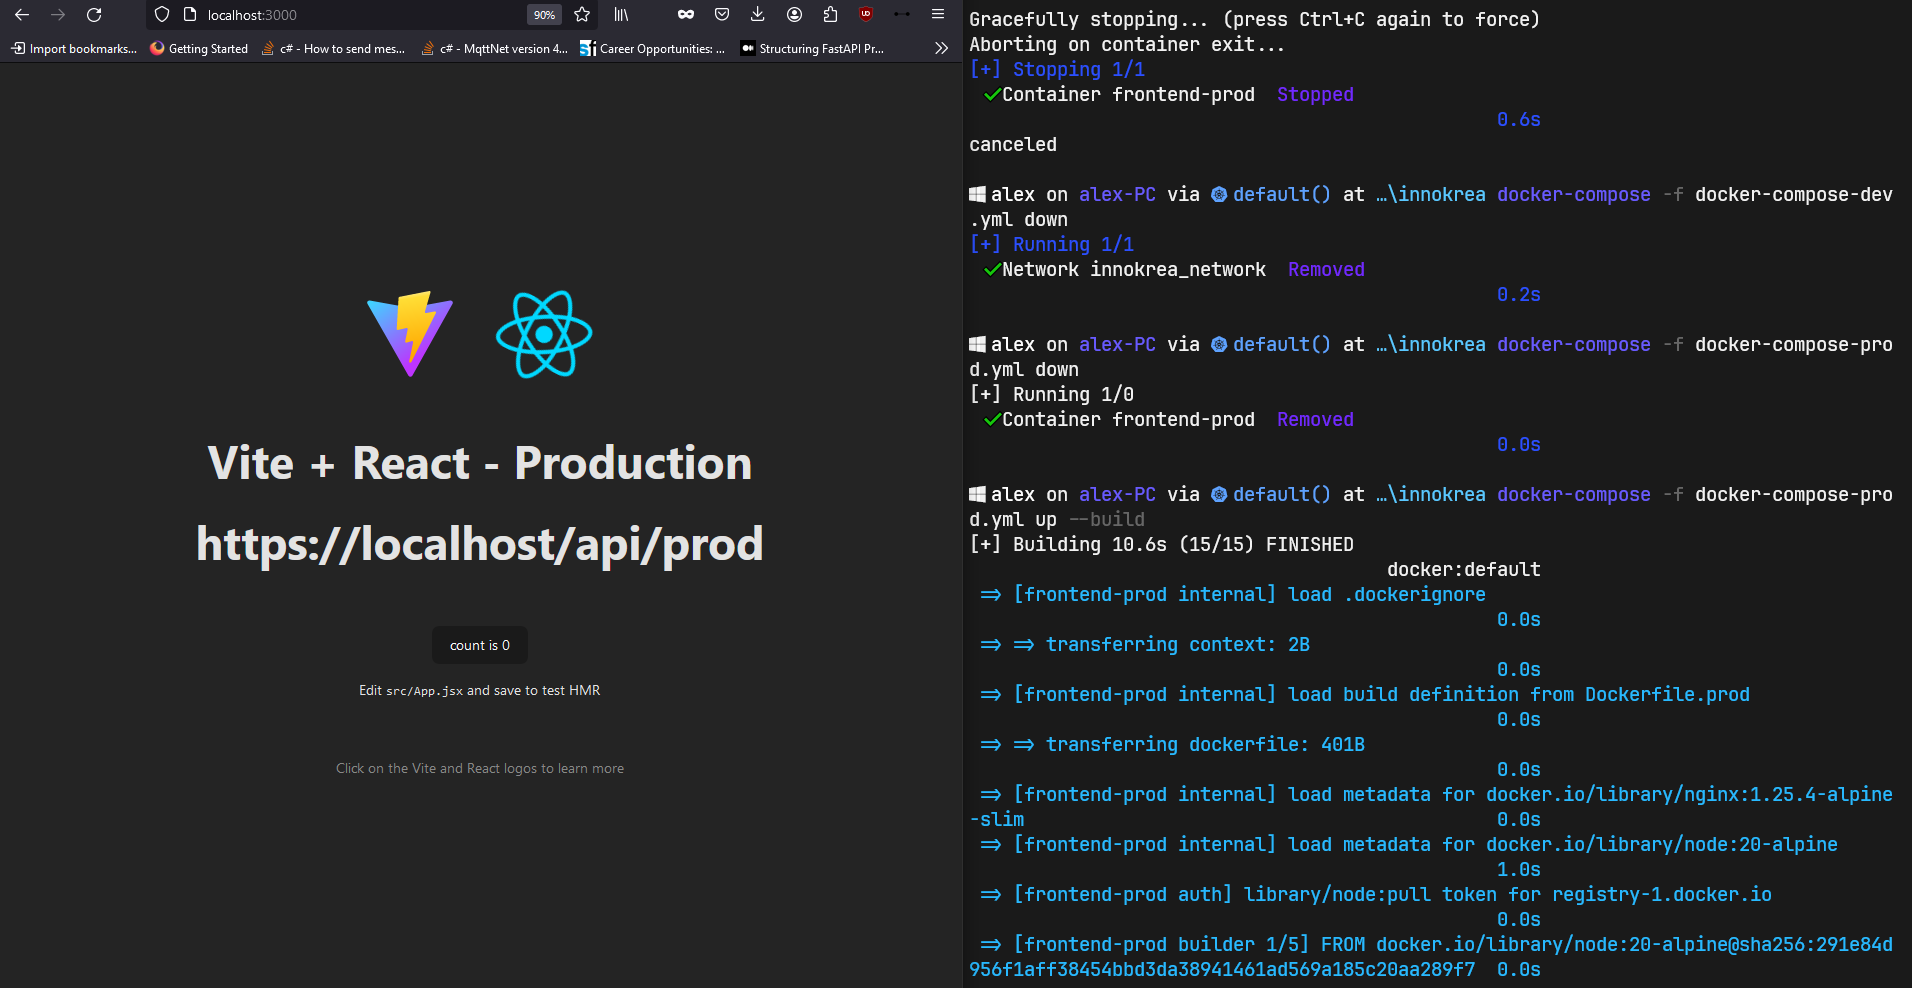
Task: Open the Career Opportunities bookmark
Action: click(x=652, y=48)
